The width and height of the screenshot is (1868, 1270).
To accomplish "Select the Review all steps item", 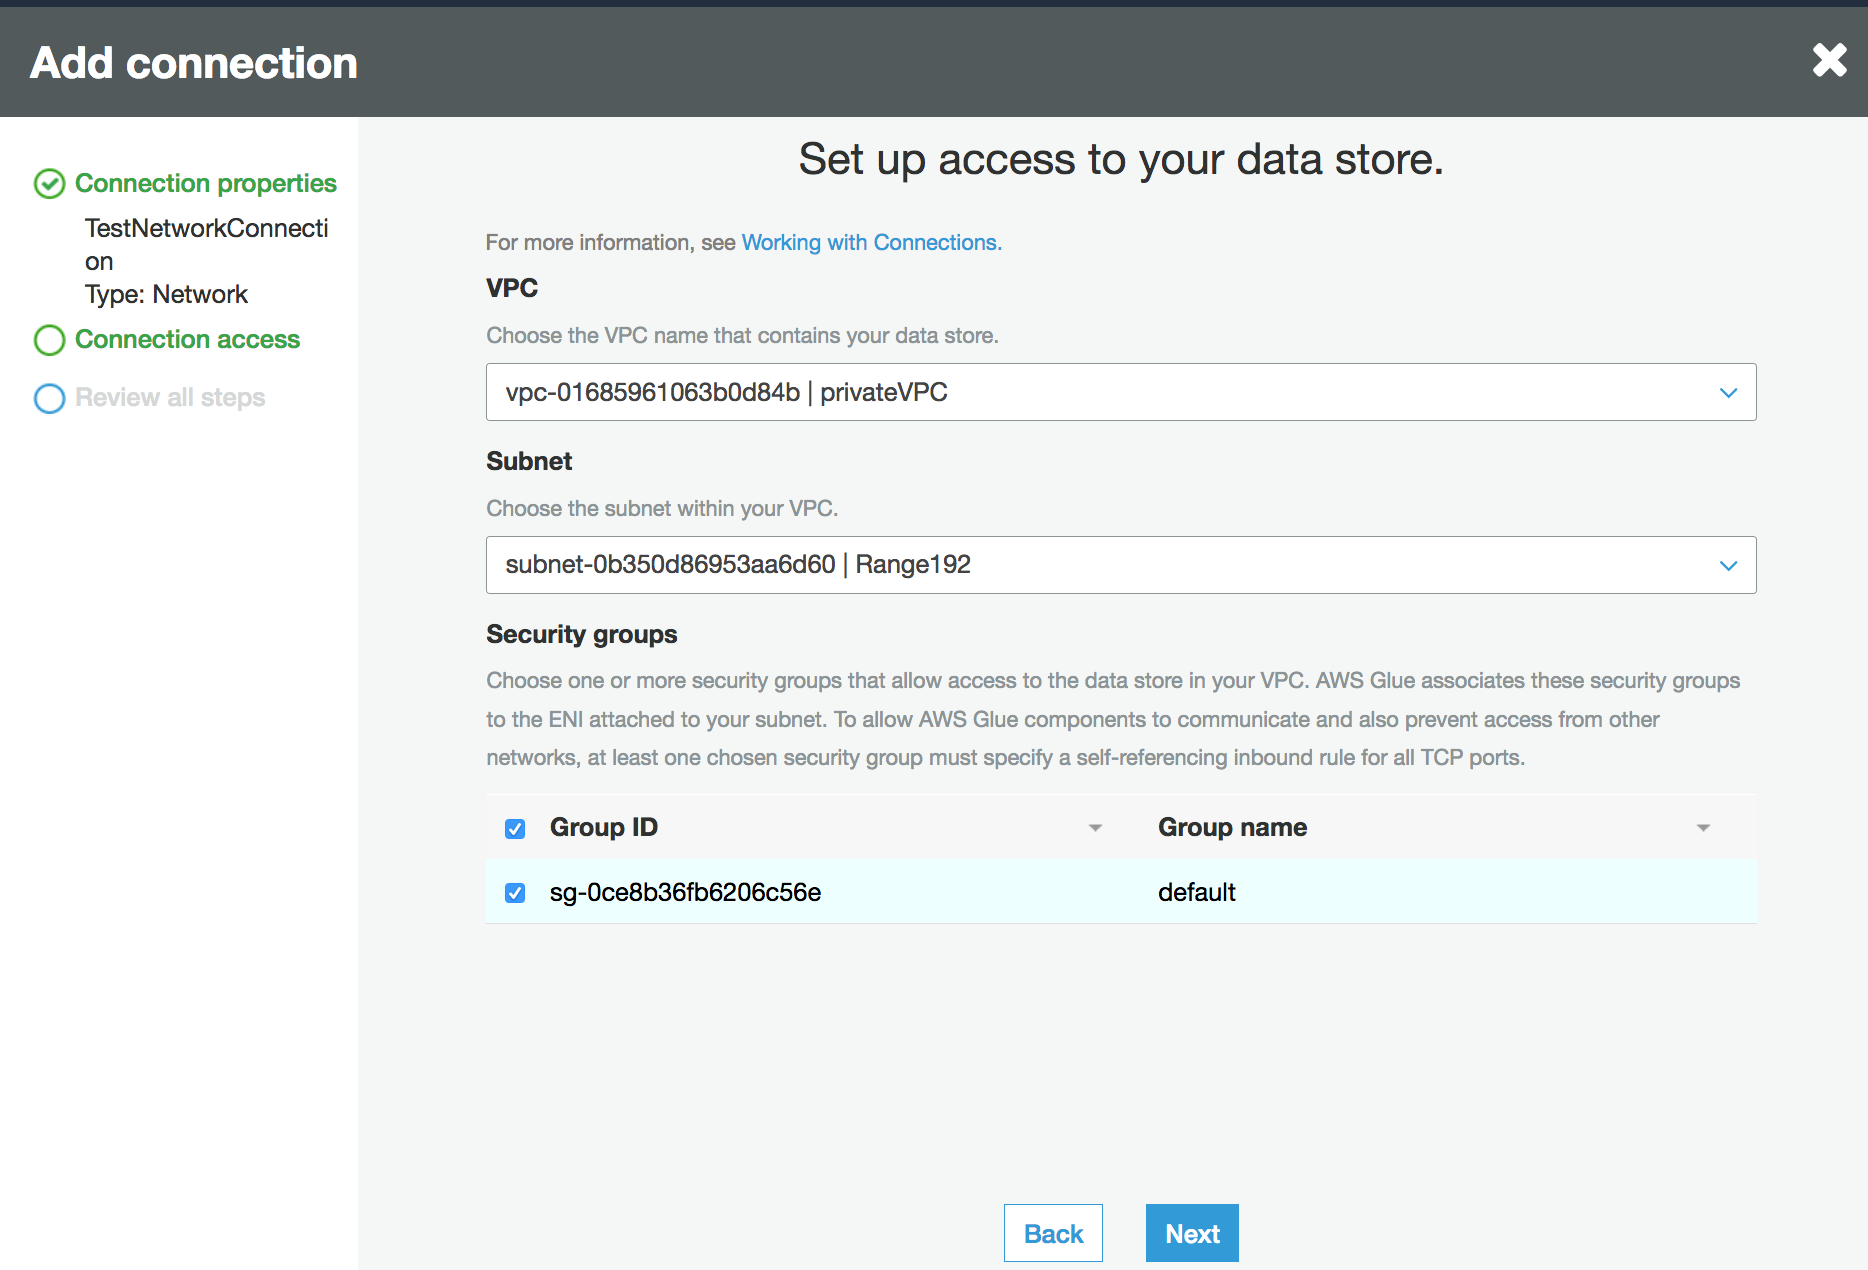I will coord(170,398).
